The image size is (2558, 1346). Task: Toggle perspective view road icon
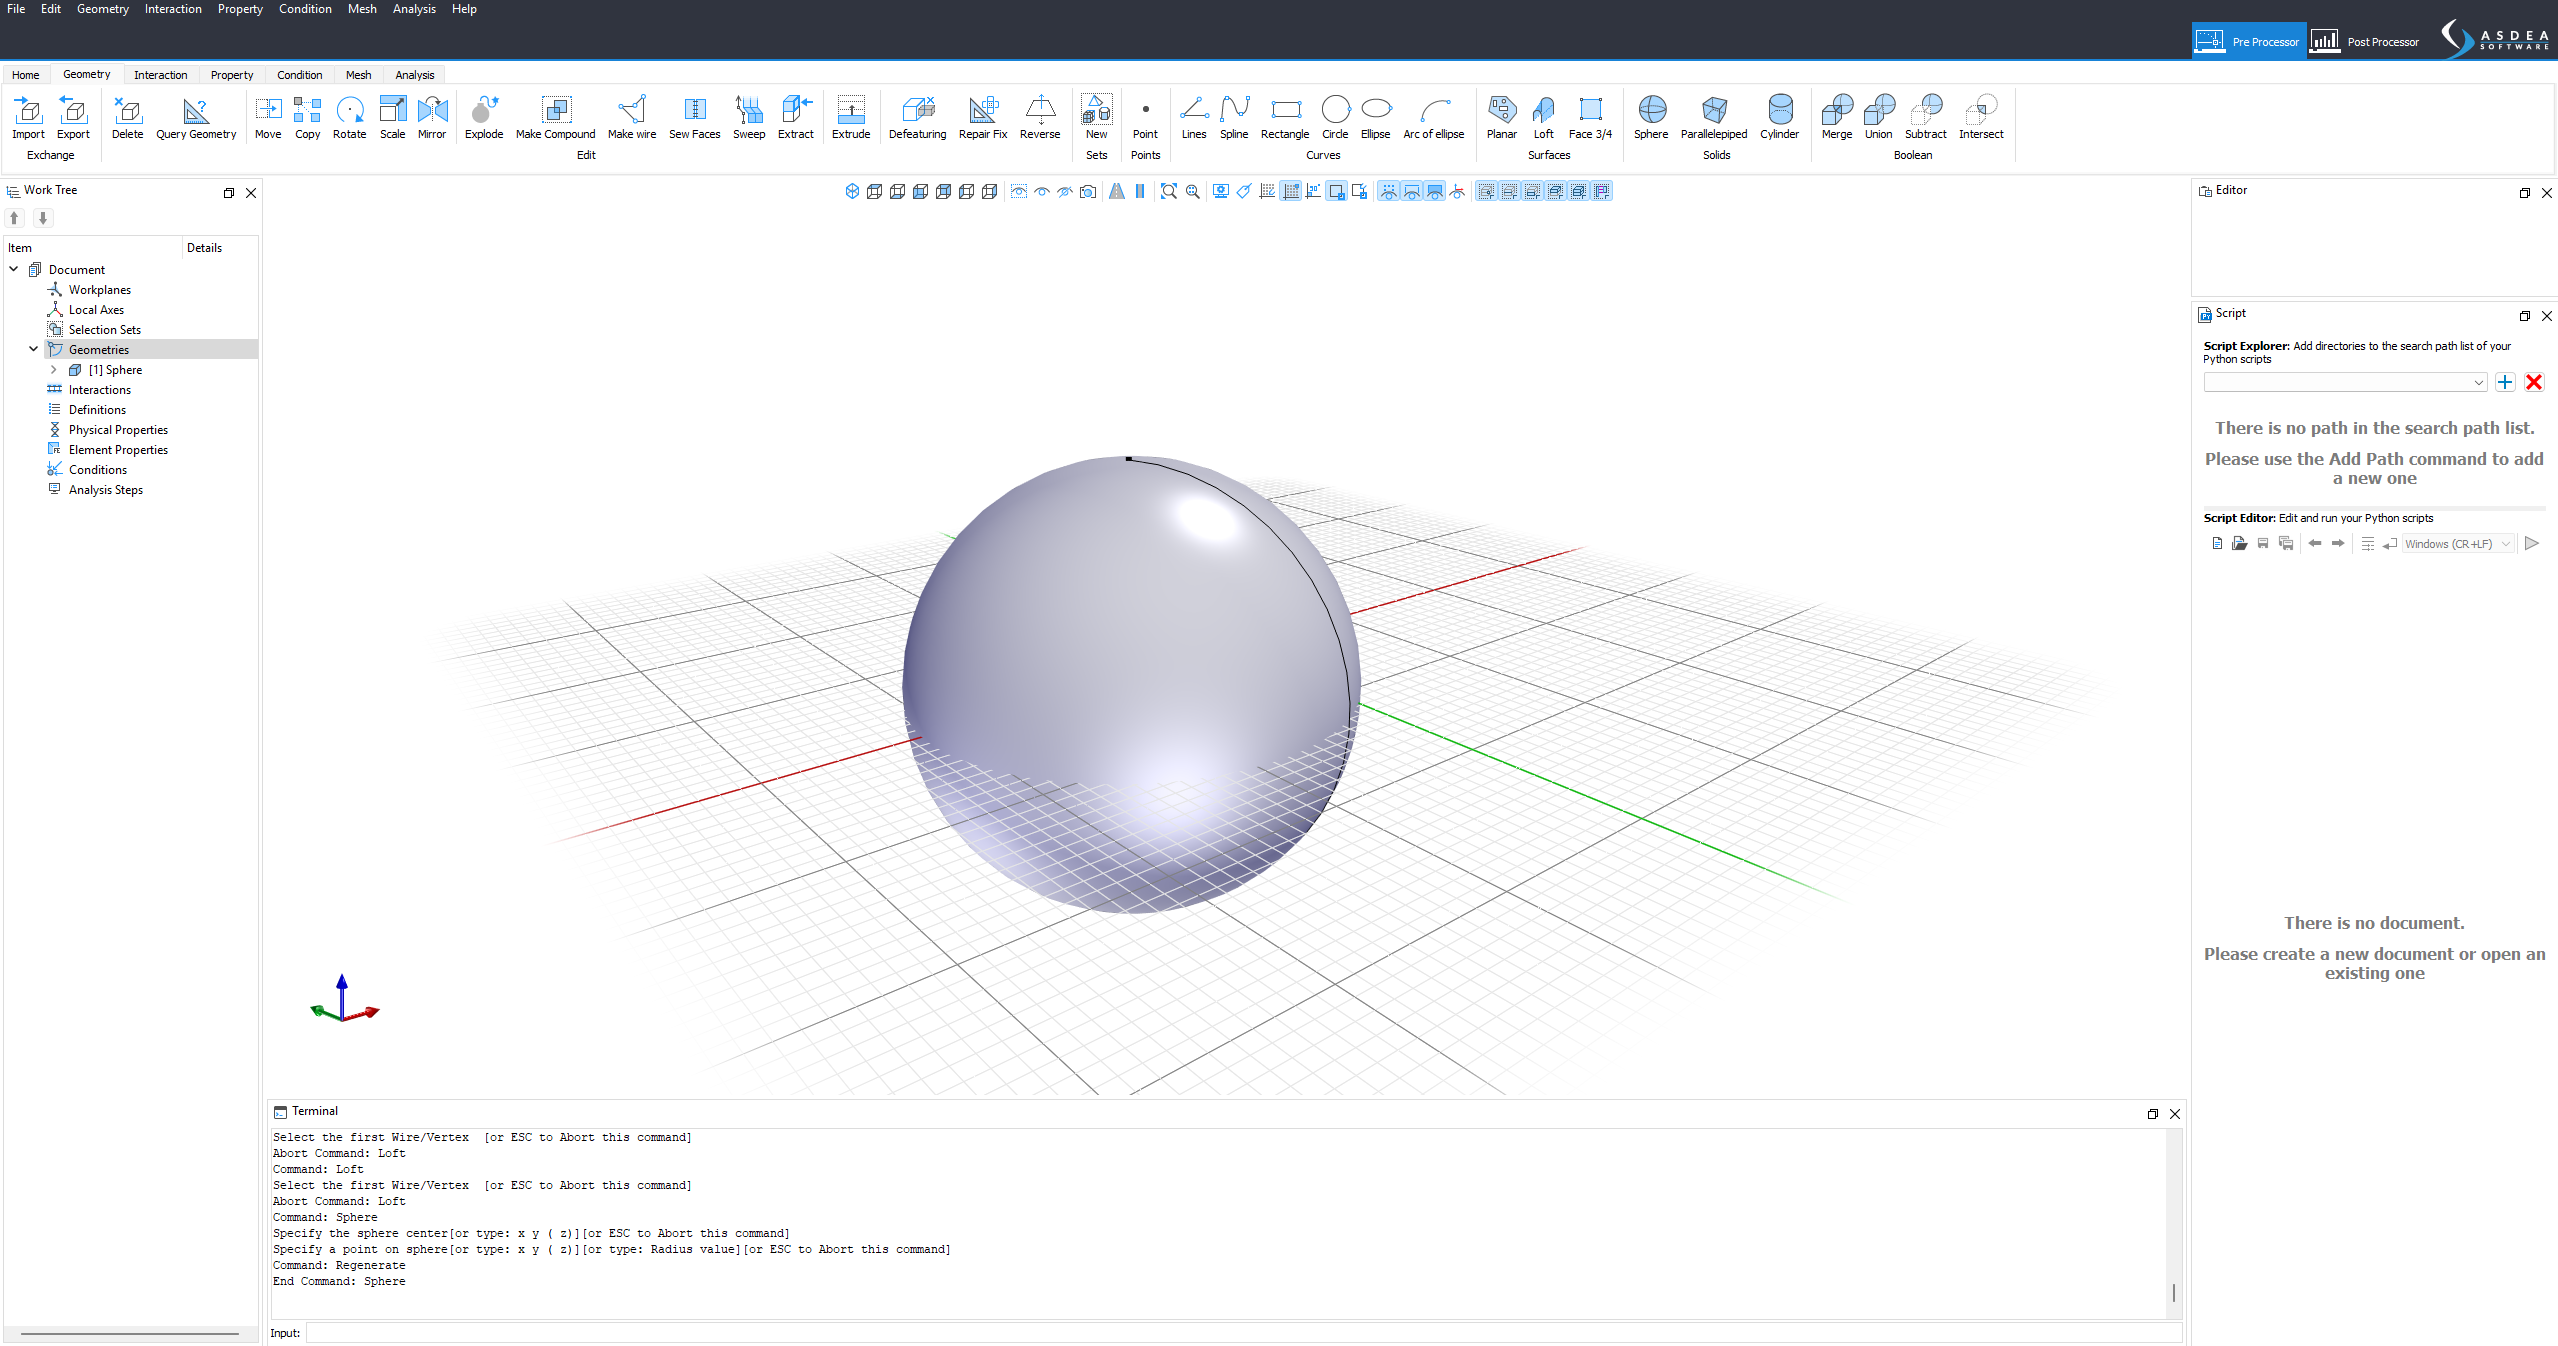click(1116, 192)
